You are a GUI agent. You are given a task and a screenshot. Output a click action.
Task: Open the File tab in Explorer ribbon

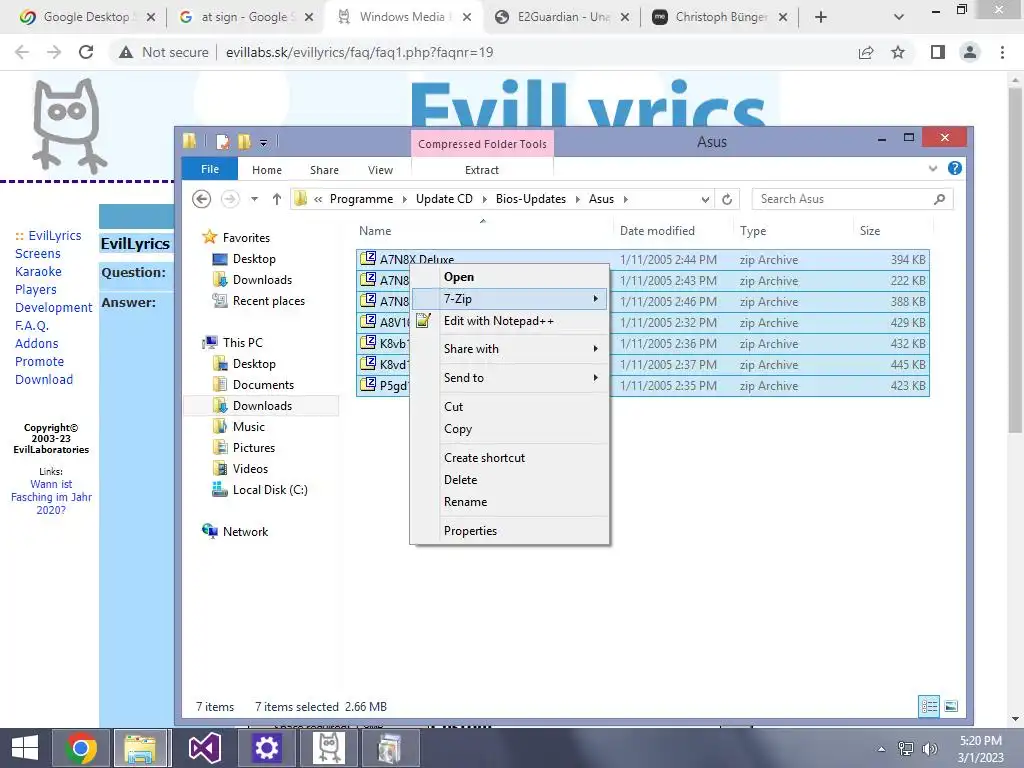point(210,169)
